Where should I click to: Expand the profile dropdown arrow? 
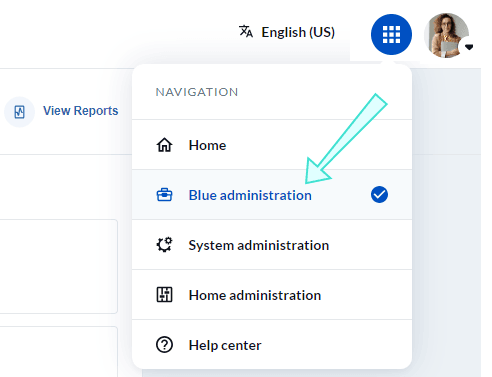469,47
